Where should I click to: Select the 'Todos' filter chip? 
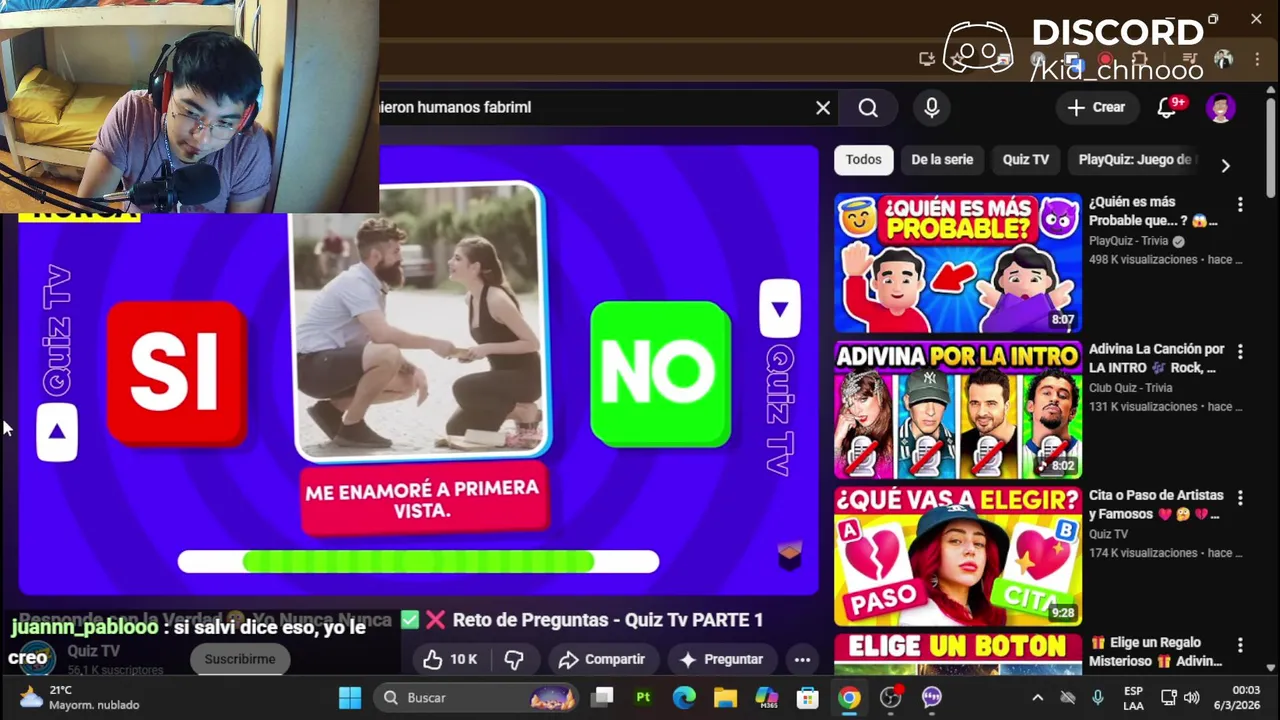(x=863, y=160)
